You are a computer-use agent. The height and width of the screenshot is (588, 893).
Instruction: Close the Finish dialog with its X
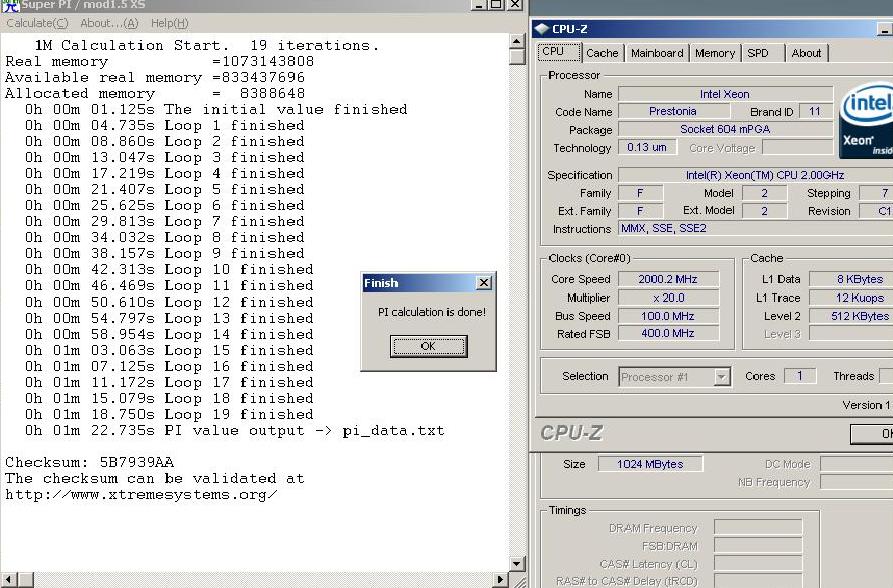(x=484, y=283)
